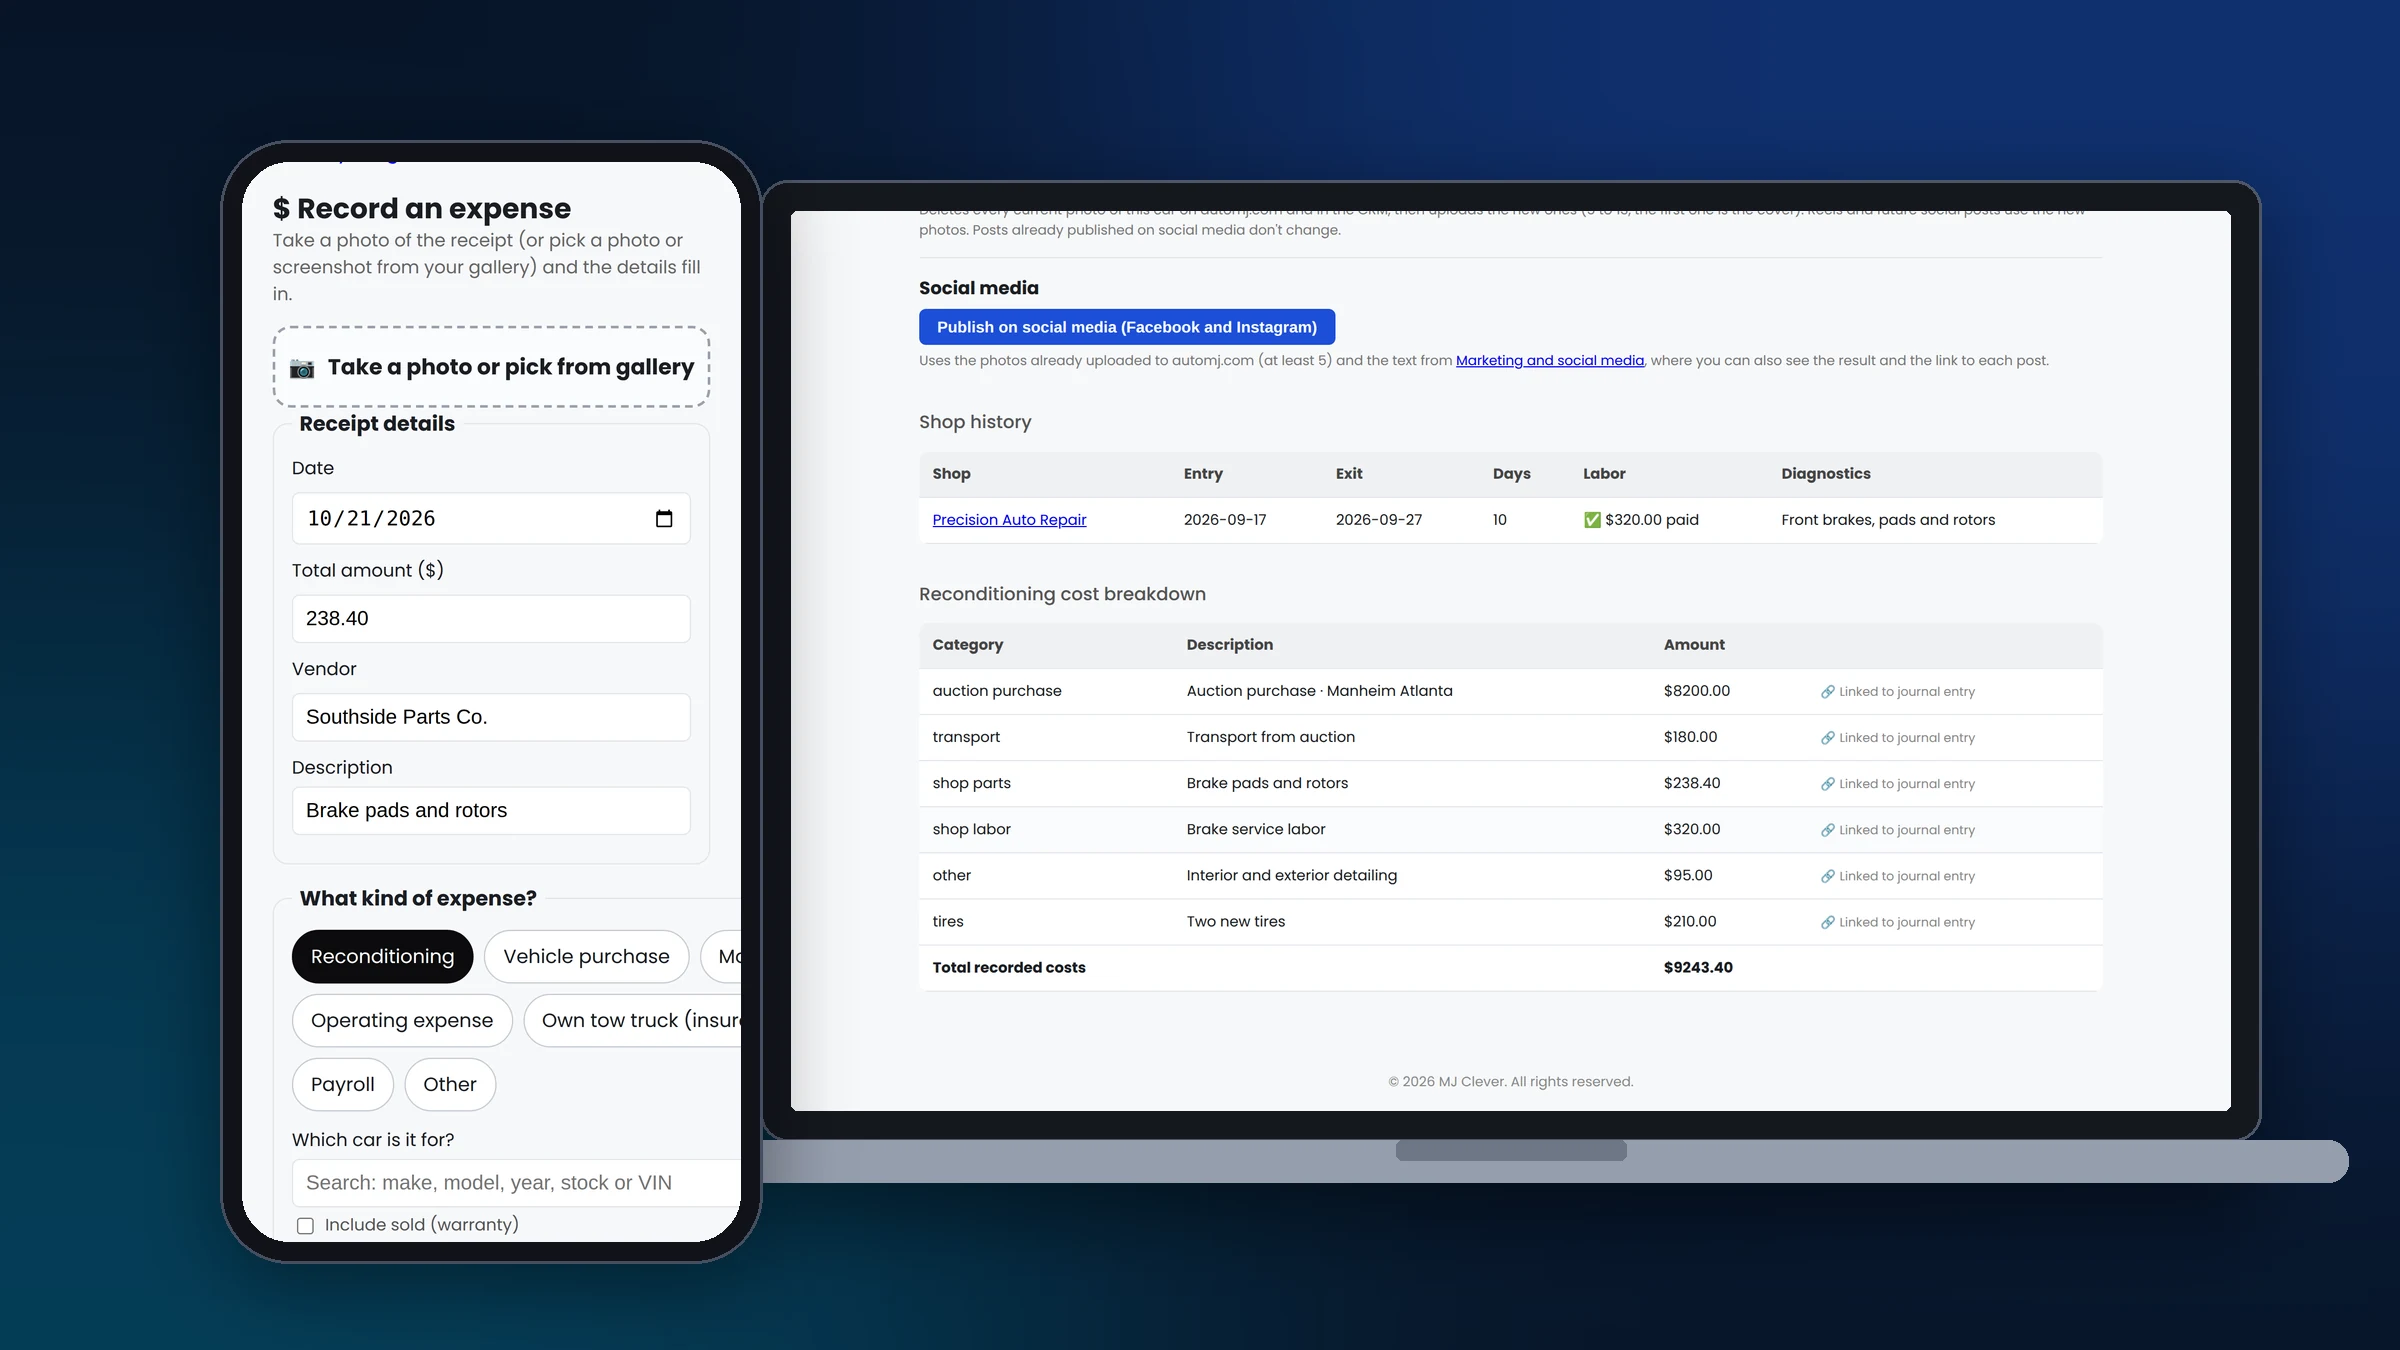The image size is (2400, 1350).
Task: Check Include sold (warranty) box
Action: [x=305, y=1226]
